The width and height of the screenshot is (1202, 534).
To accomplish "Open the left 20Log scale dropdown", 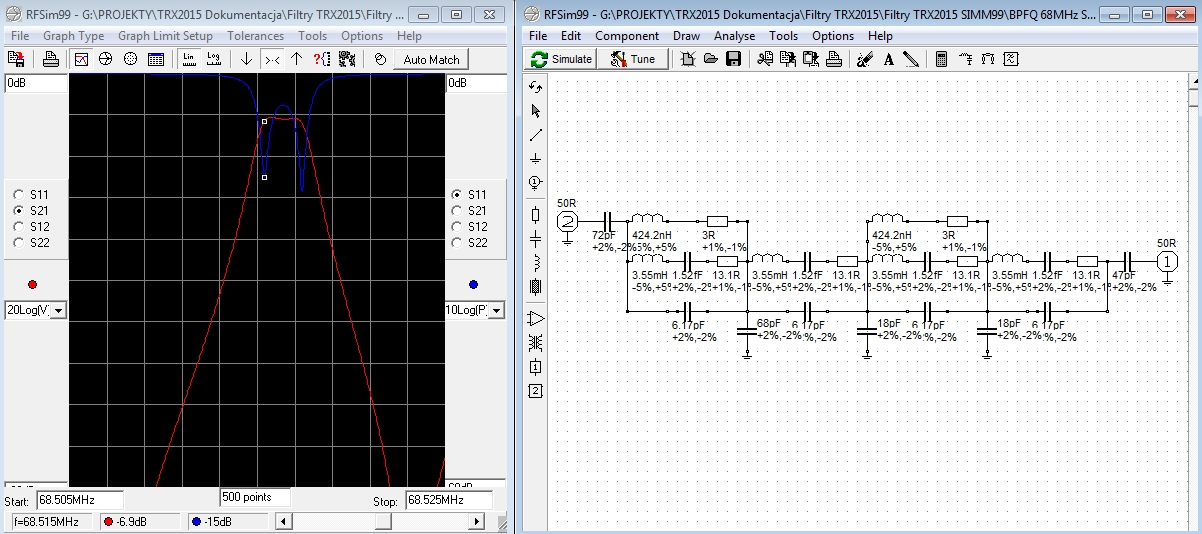I will click(x=58, y=311).
